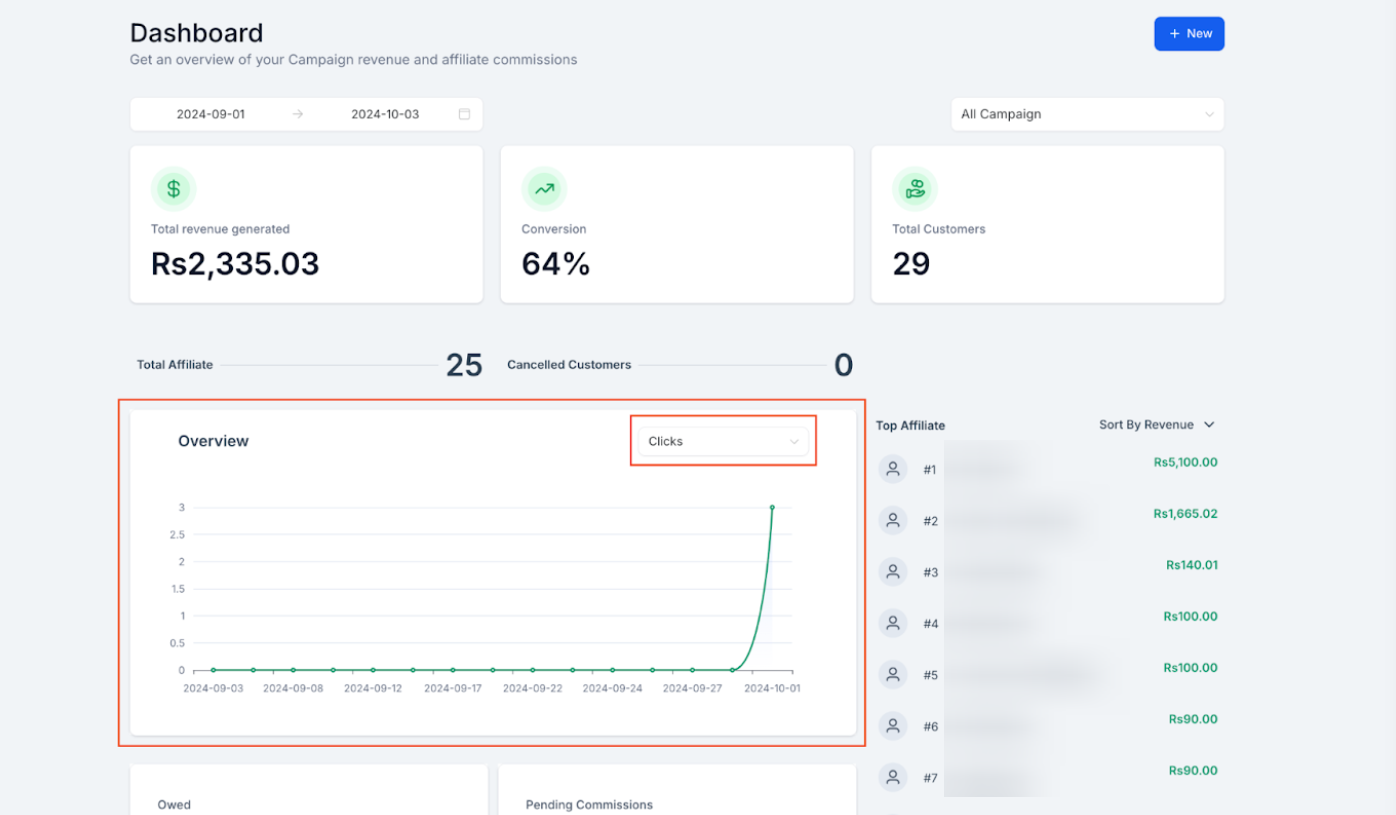The height and width of the screenshot is (815, 1396).
Task: Click the 64% conversion value
Action: tap(556, 264)
